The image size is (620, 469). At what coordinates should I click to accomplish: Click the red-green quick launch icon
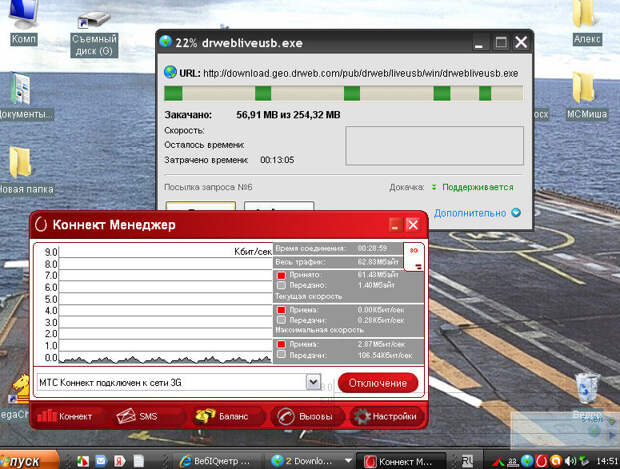(83, 461)
